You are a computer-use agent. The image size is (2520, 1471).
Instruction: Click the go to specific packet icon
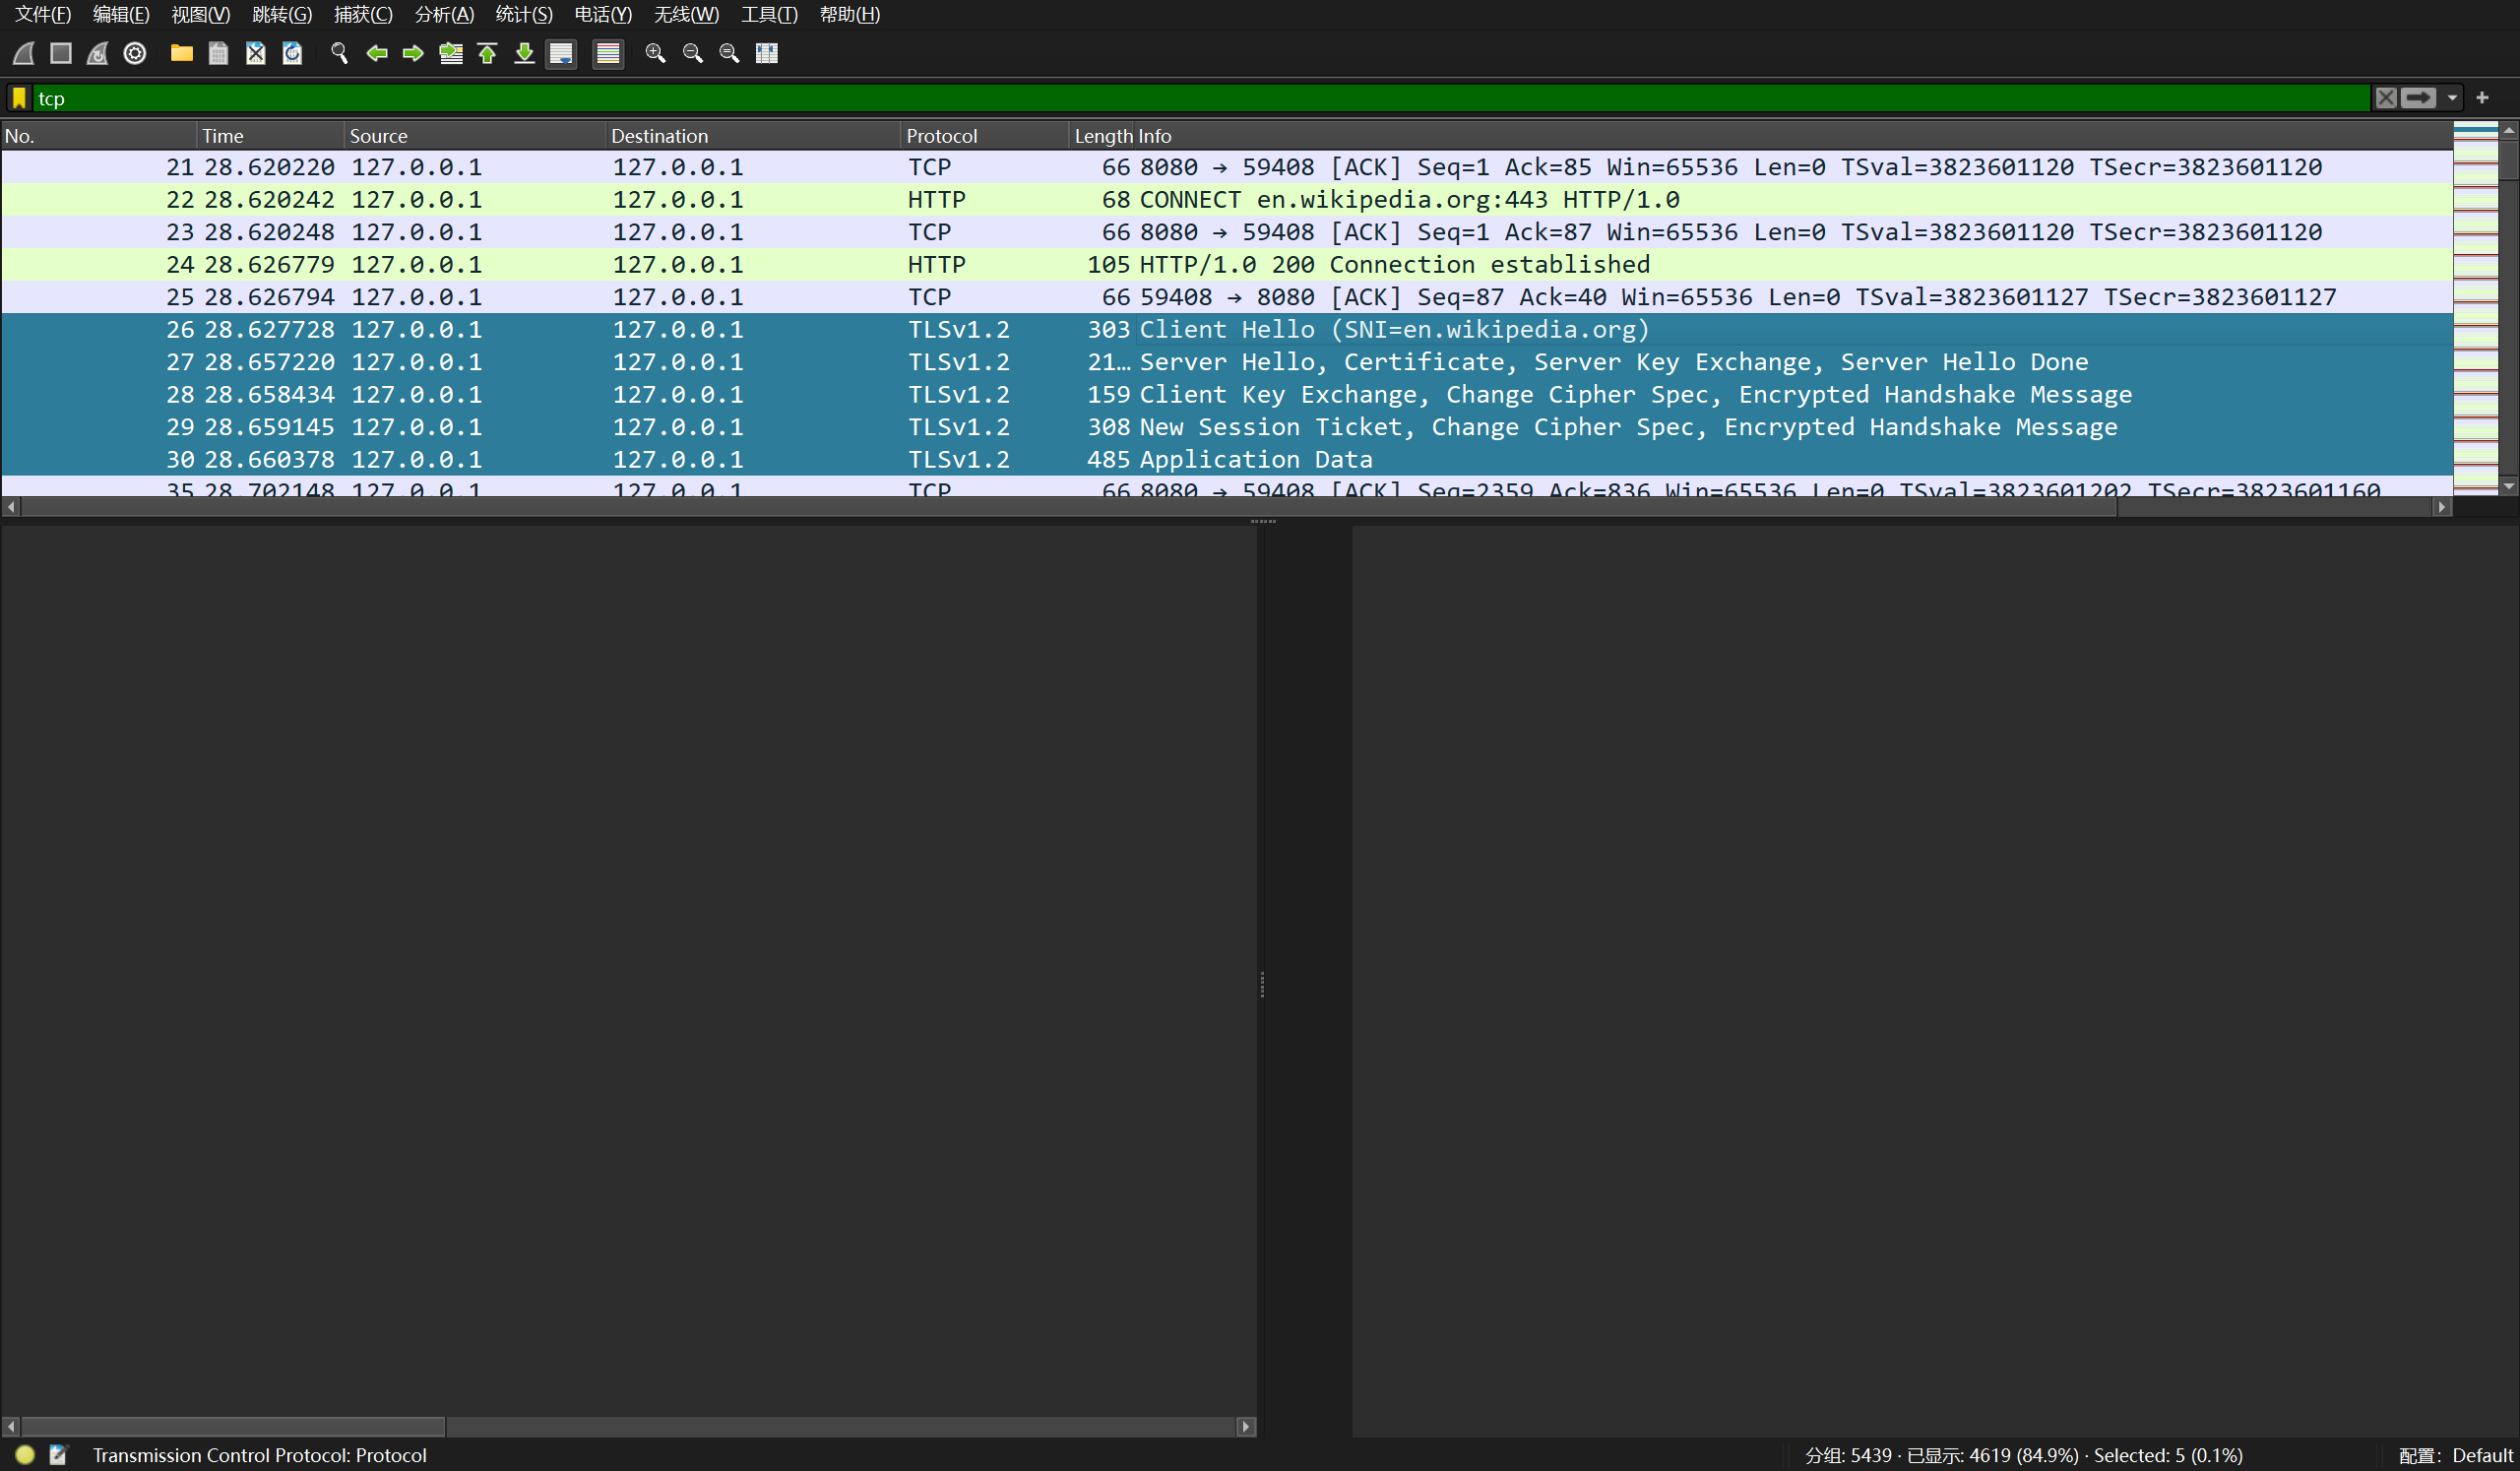(x=451, y=53)
